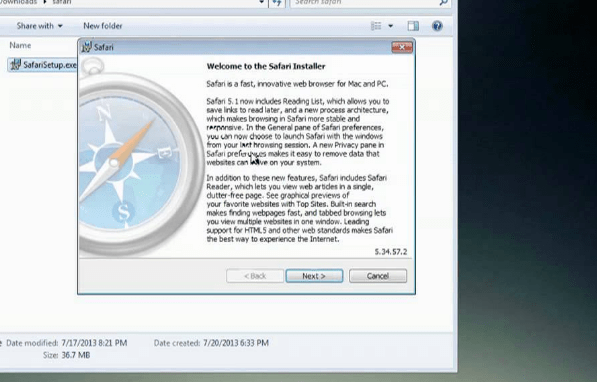Open the Share with dropdown in Explorer
597x382 pixels.
(x=39, y=26)
